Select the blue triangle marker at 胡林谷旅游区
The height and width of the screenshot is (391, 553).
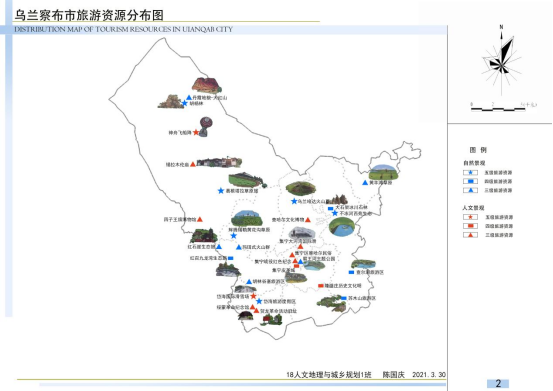click(x=249, y=282)
